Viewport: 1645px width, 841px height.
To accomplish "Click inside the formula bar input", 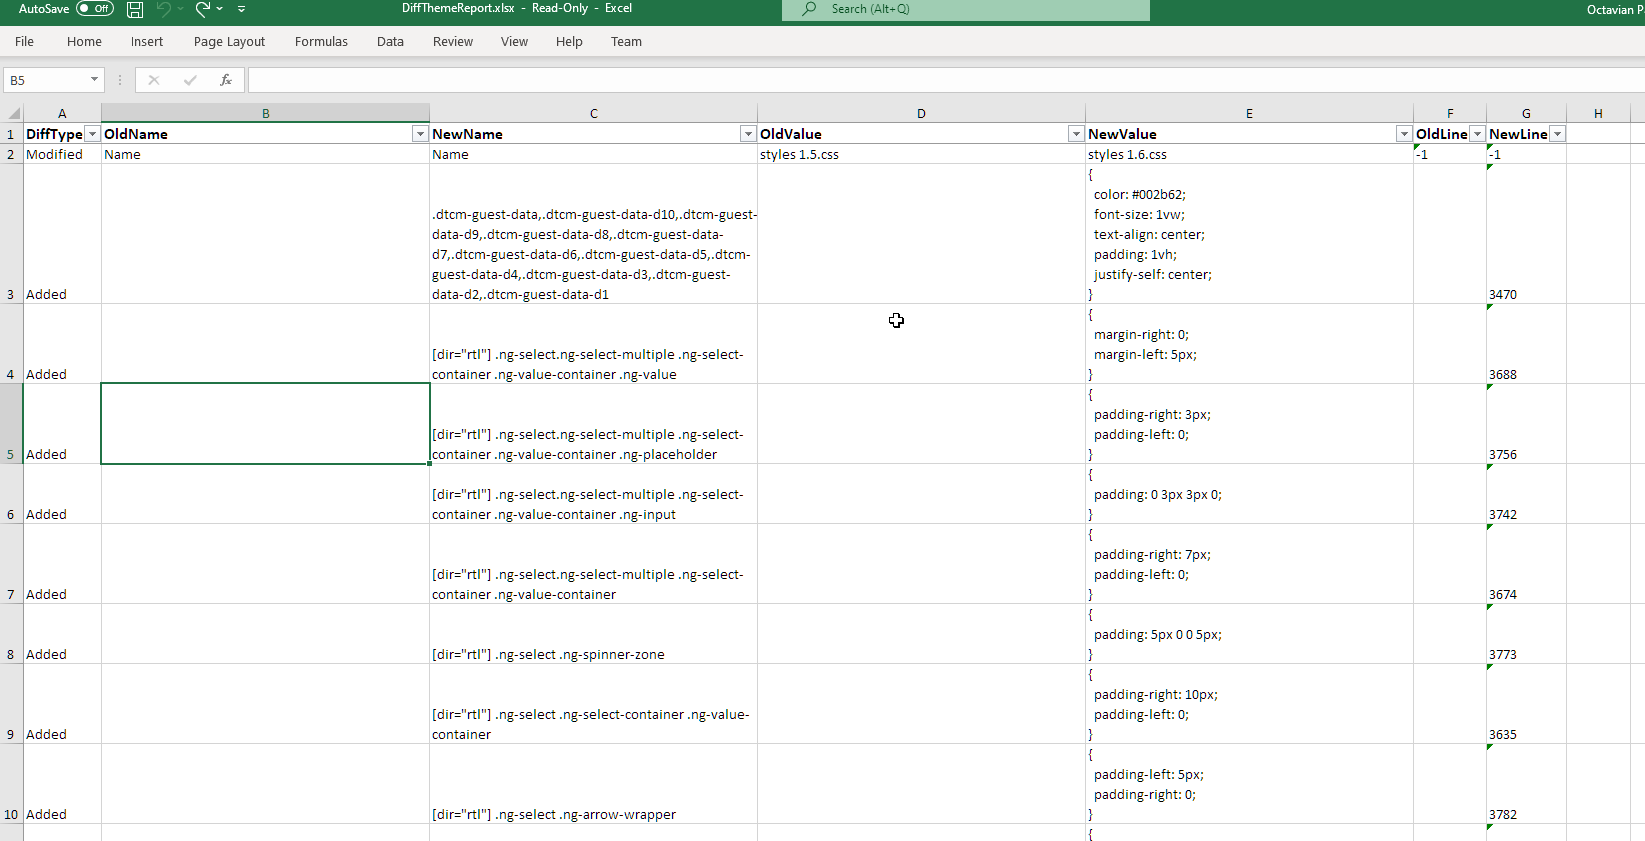I will pyautogui.click(x=900, y=80).
